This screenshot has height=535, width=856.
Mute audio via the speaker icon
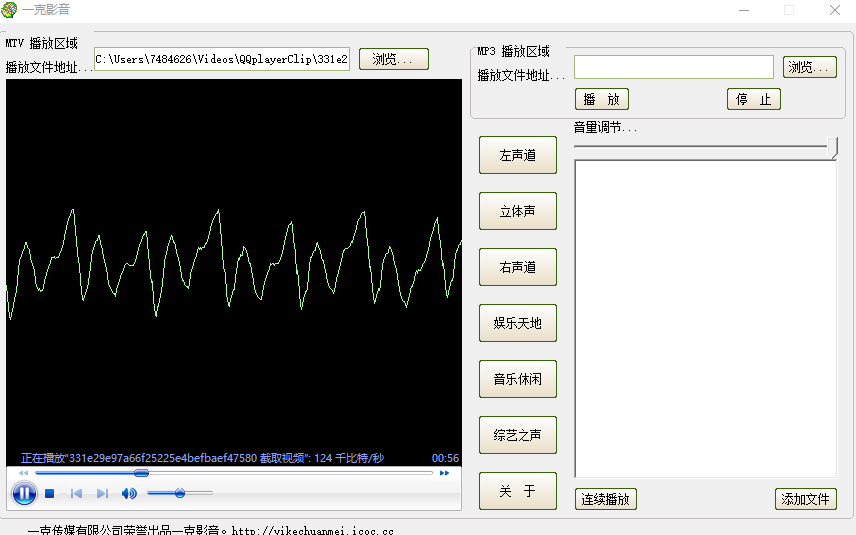[129, 494]
